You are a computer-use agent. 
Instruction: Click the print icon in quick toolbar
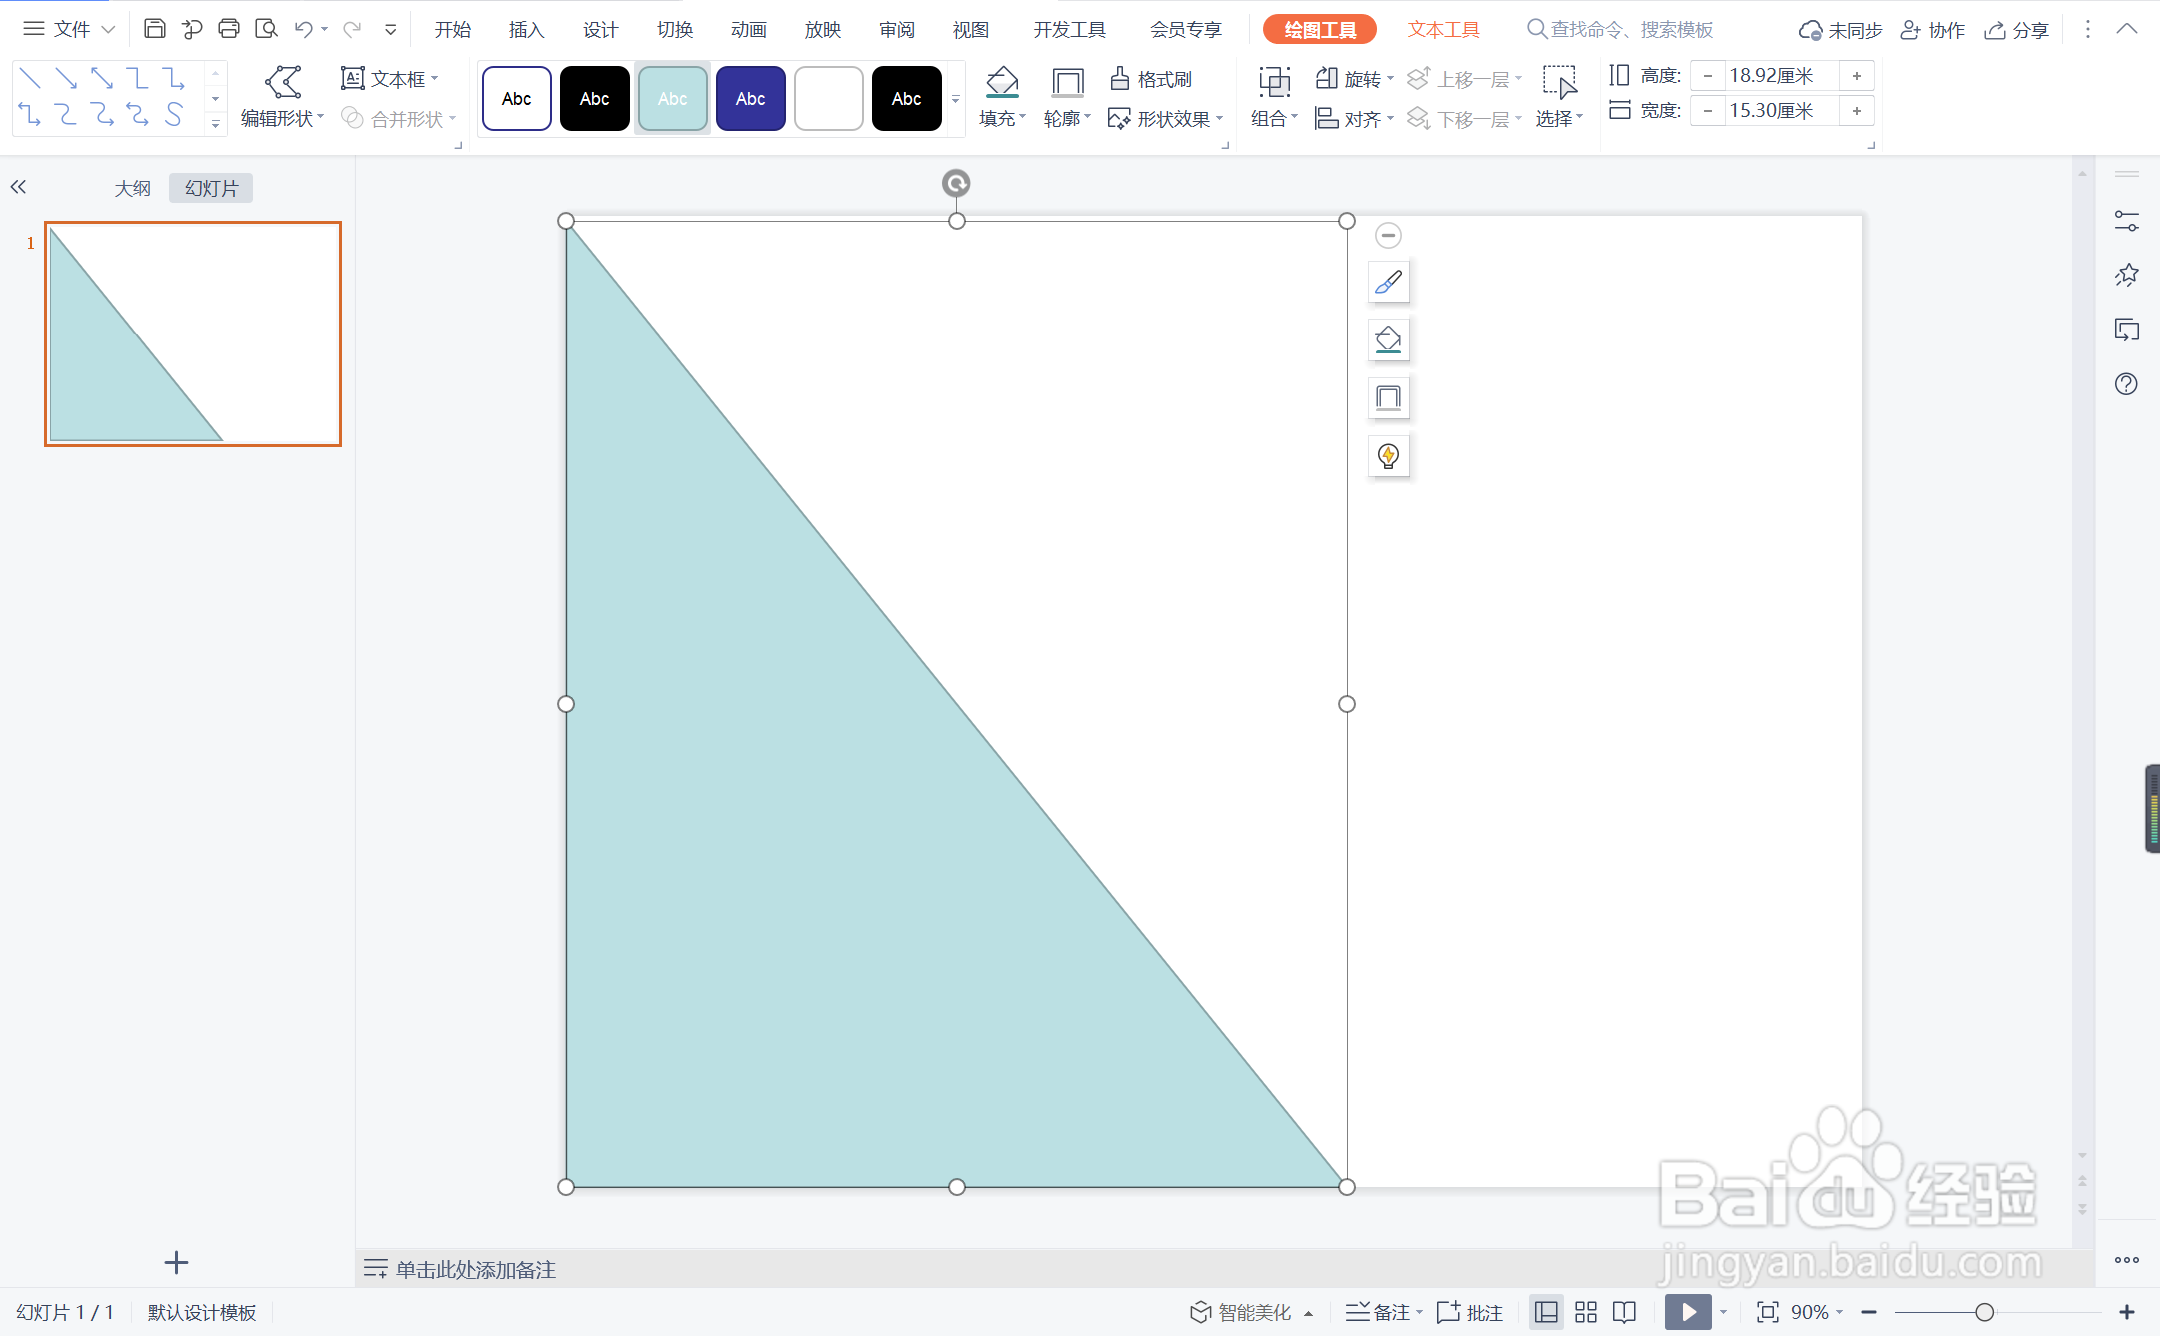[x=229, y=29]
